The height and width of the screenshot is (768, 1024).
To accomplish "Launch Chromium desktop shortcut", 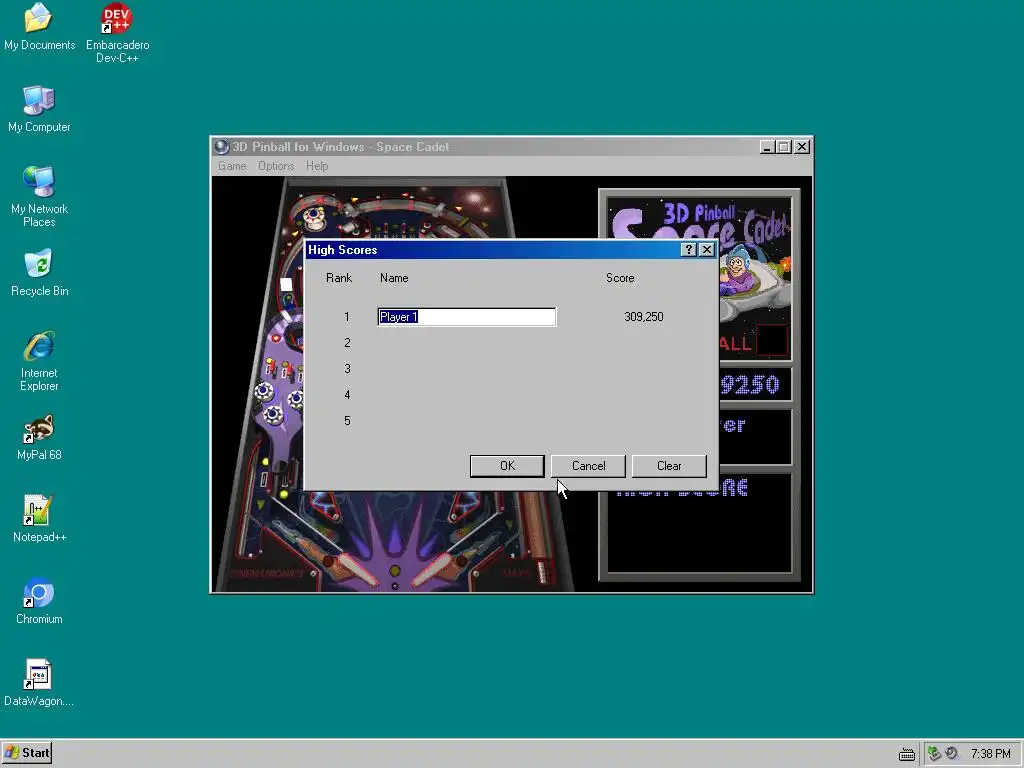I will pos(39,601).
